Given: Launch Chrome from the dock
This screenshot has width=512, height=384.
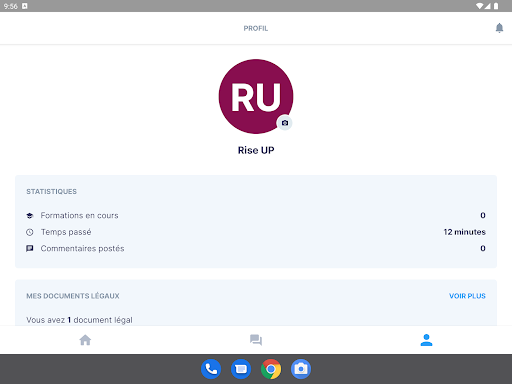Looking at the screenshot, I should coord(271,369).
